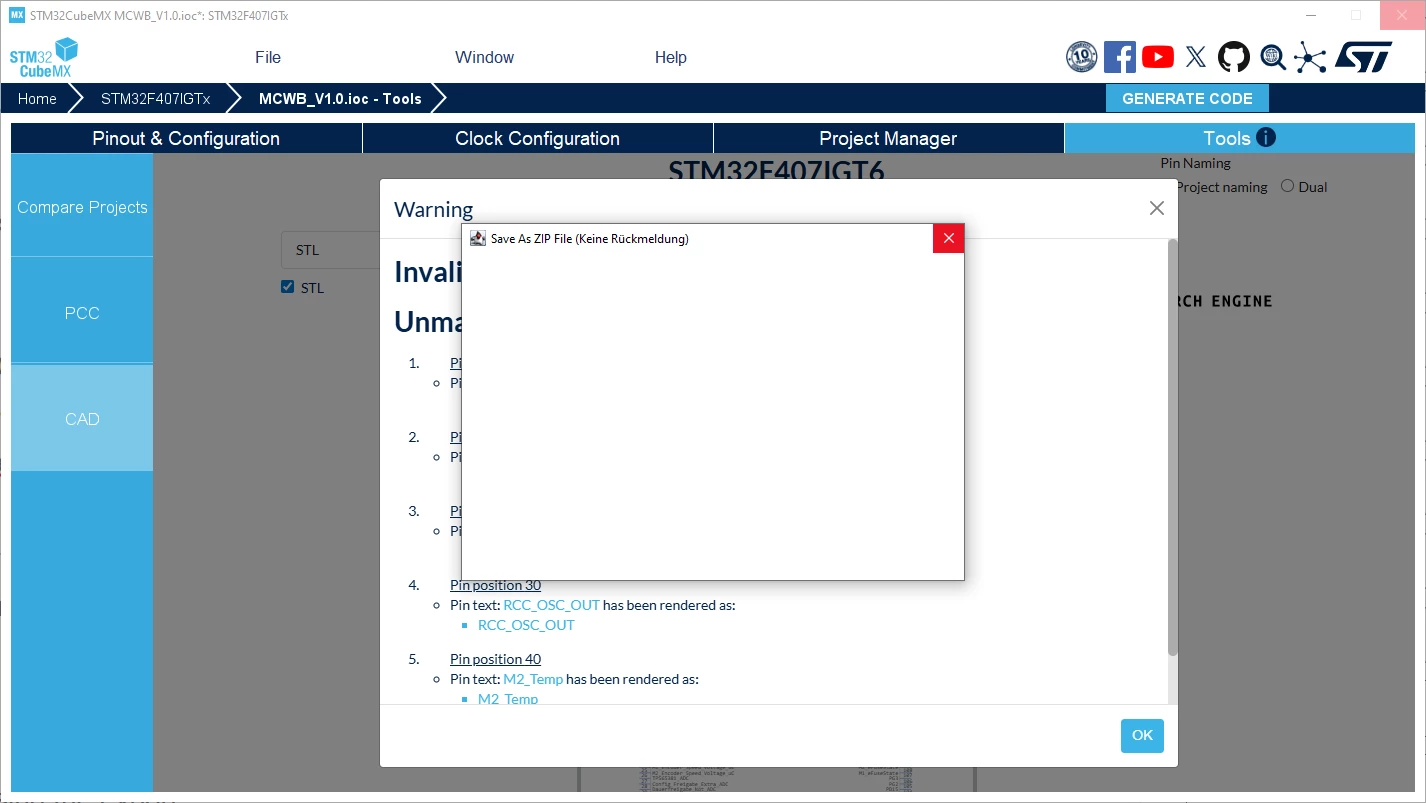Switch to Clock Configuration tab

coord(538,138)
